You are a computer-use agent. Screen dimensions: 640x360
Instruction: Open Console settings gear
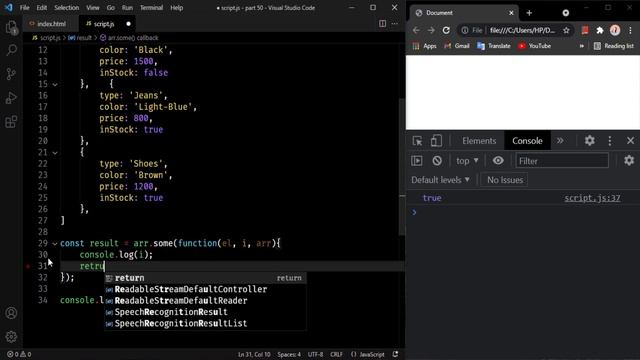629,160
